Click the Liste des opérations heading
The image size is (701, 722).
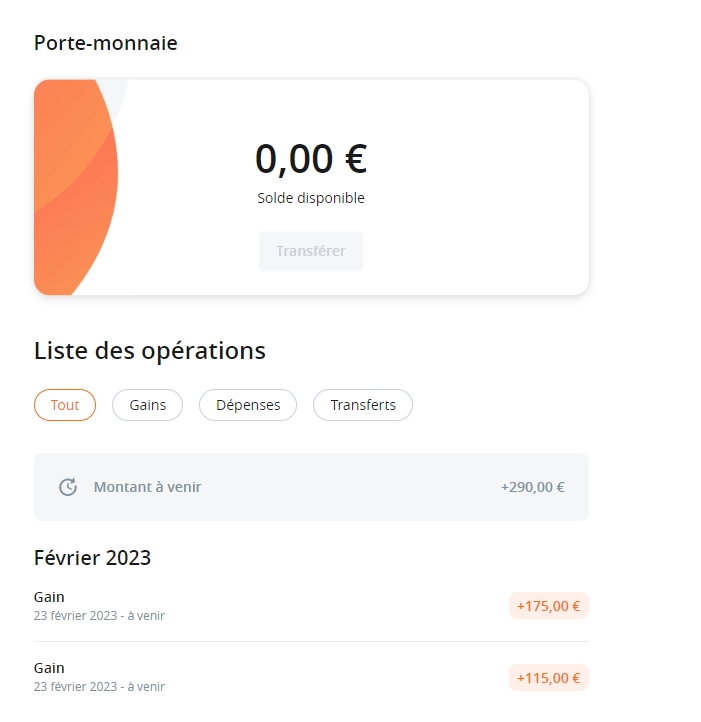point(150,351)
